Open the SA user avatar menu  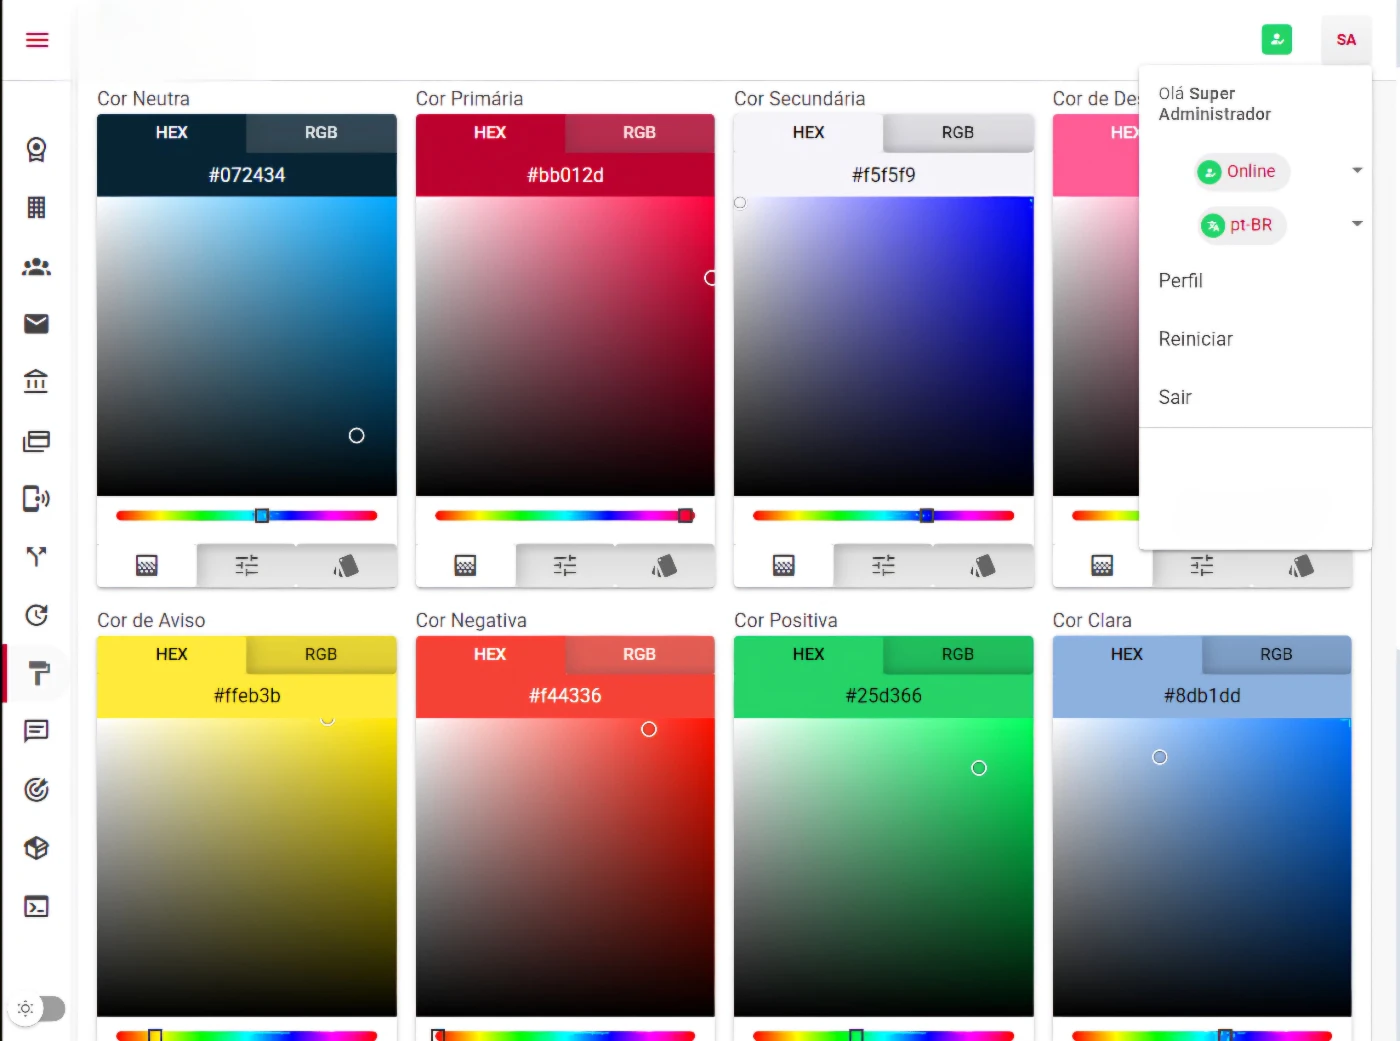tap(1345, 40)
